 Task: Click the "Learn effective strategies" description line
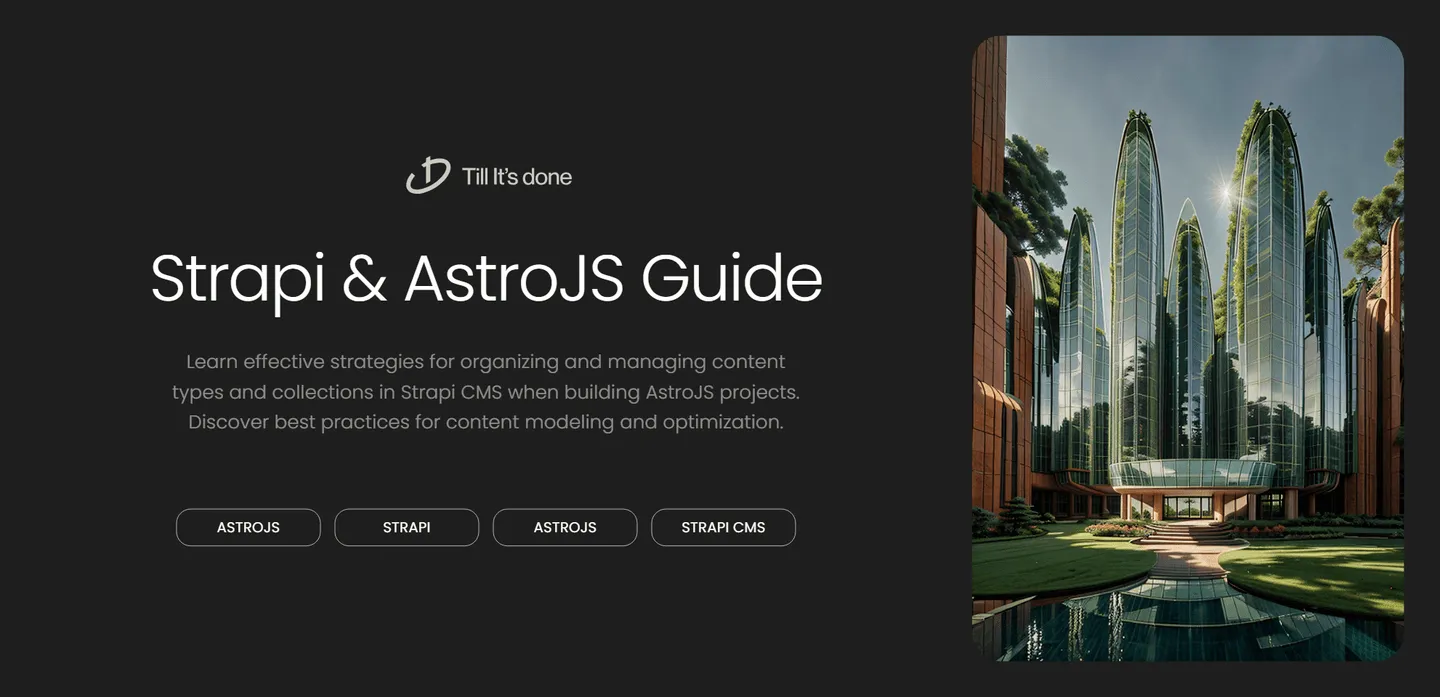[x=486, y=361]
